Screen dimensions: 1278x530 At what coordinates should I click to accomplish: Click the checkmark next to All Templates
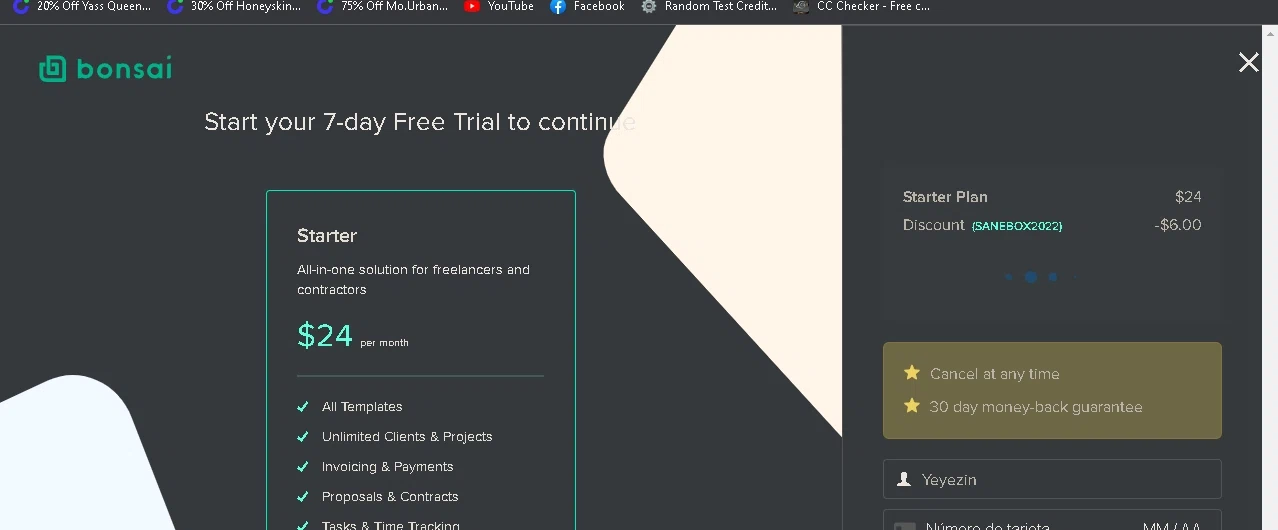[303, 407]
